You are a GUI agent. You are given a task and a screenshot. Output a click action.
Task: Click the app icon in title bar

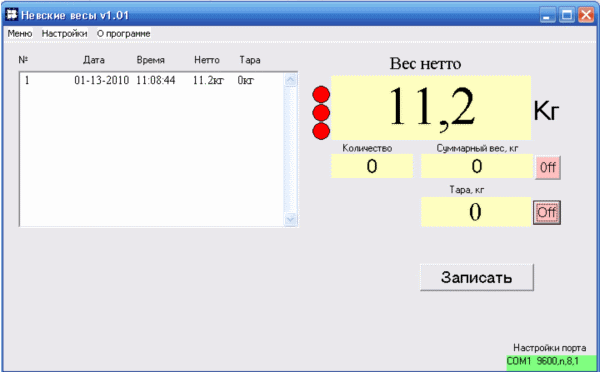click(12, 15)
